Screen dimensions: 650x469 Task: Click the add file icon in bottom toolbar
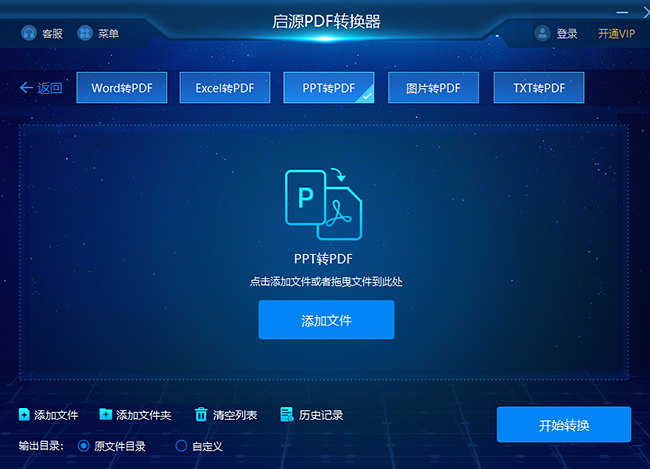coord(24,414)
